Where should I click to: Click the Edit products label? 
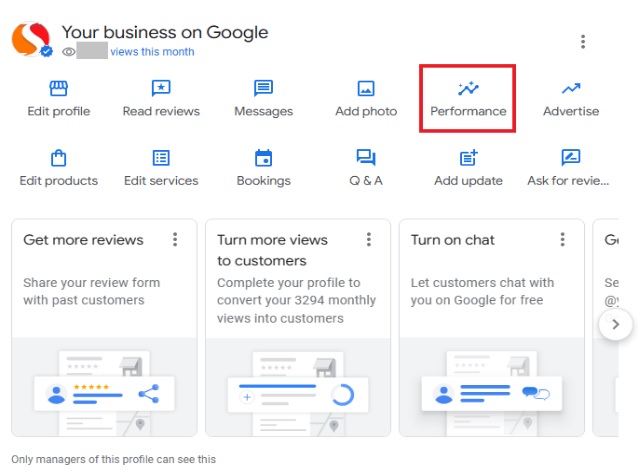(59, 181)
